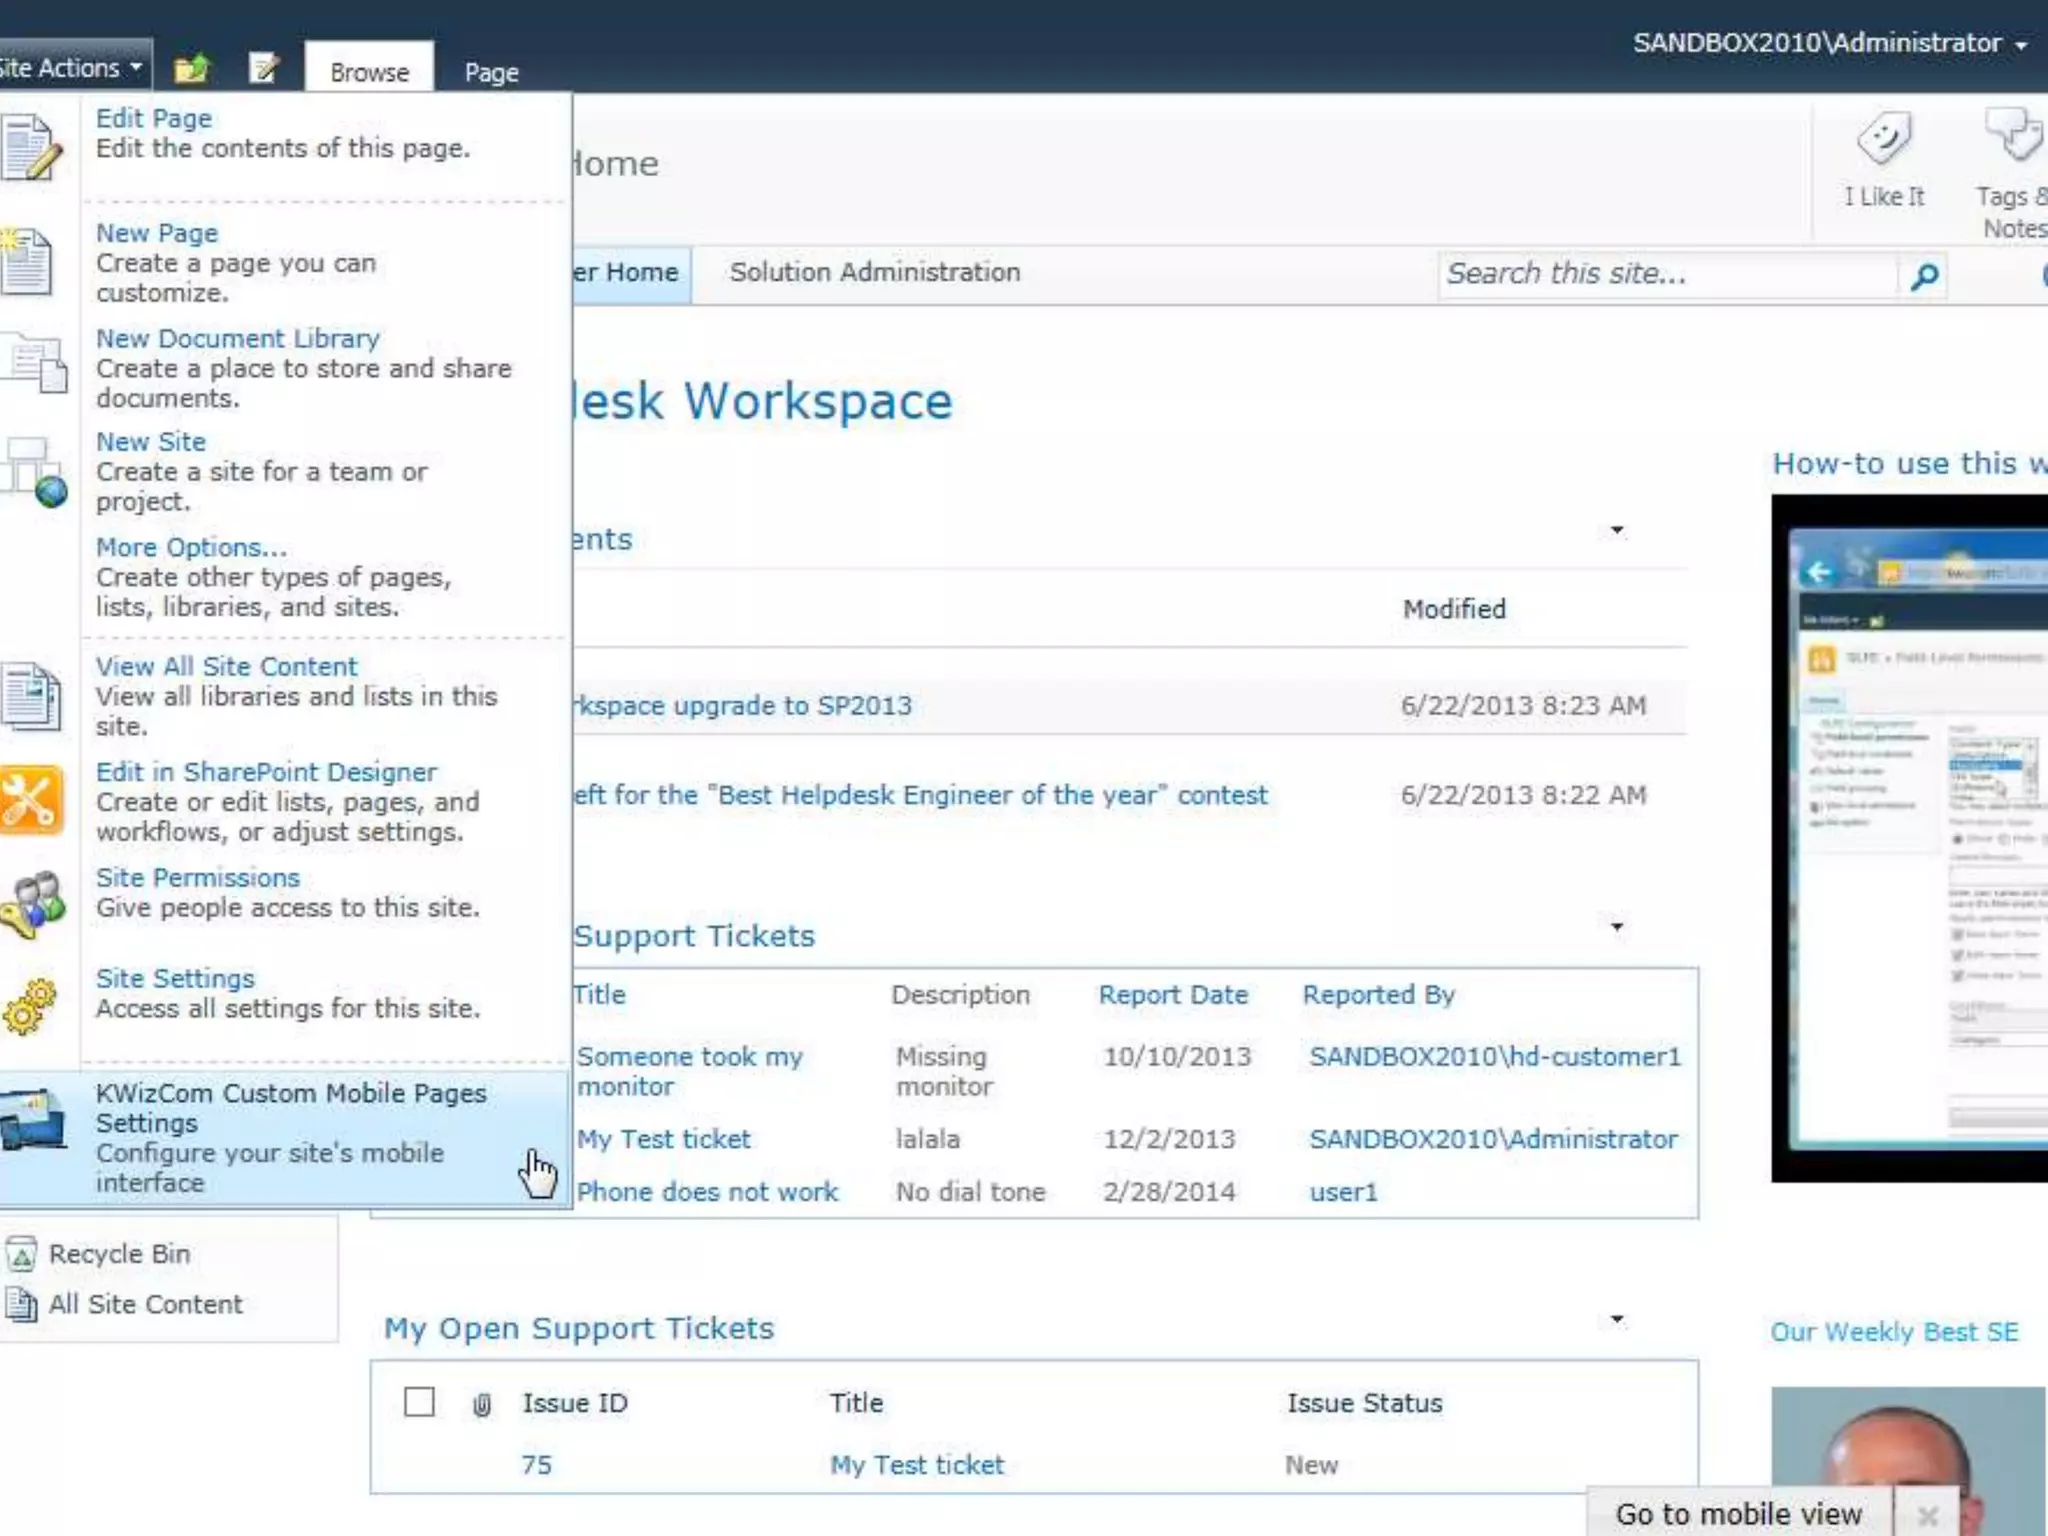This screenshot has height=1536, width=2048.
Task: Click the SharePoint Designer tools icon
Action: [32, 799]
